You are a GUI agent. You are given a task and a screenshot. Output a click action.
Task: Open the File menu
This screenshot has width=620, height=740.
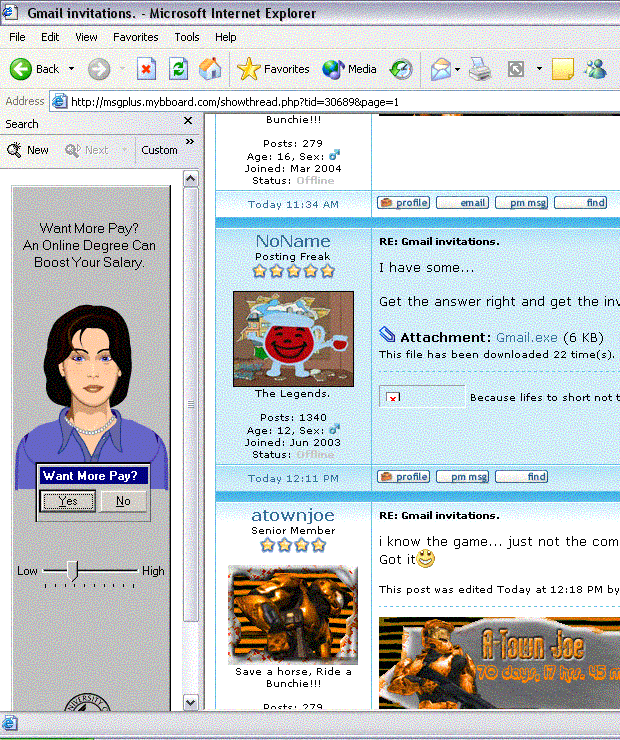(x=17, y=37)
